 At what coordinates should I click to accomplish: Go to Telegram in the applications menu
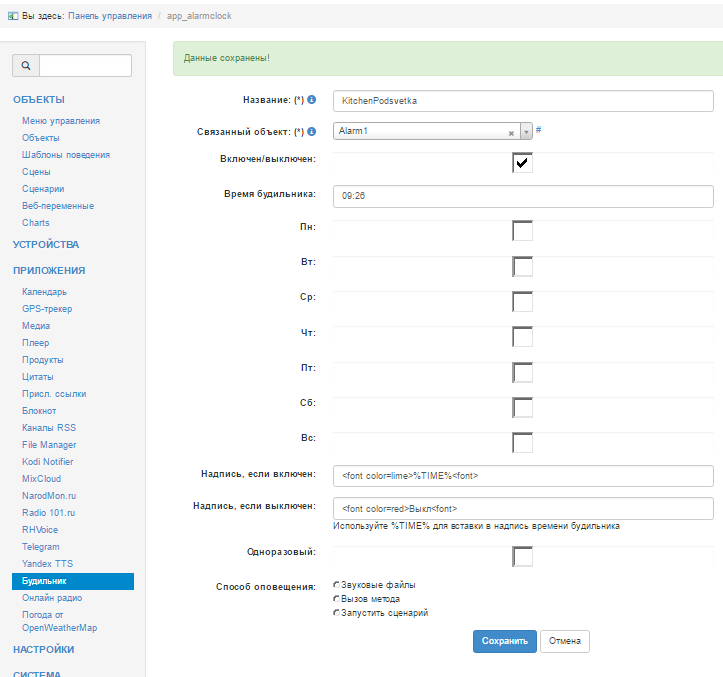[x=41, y=547]
